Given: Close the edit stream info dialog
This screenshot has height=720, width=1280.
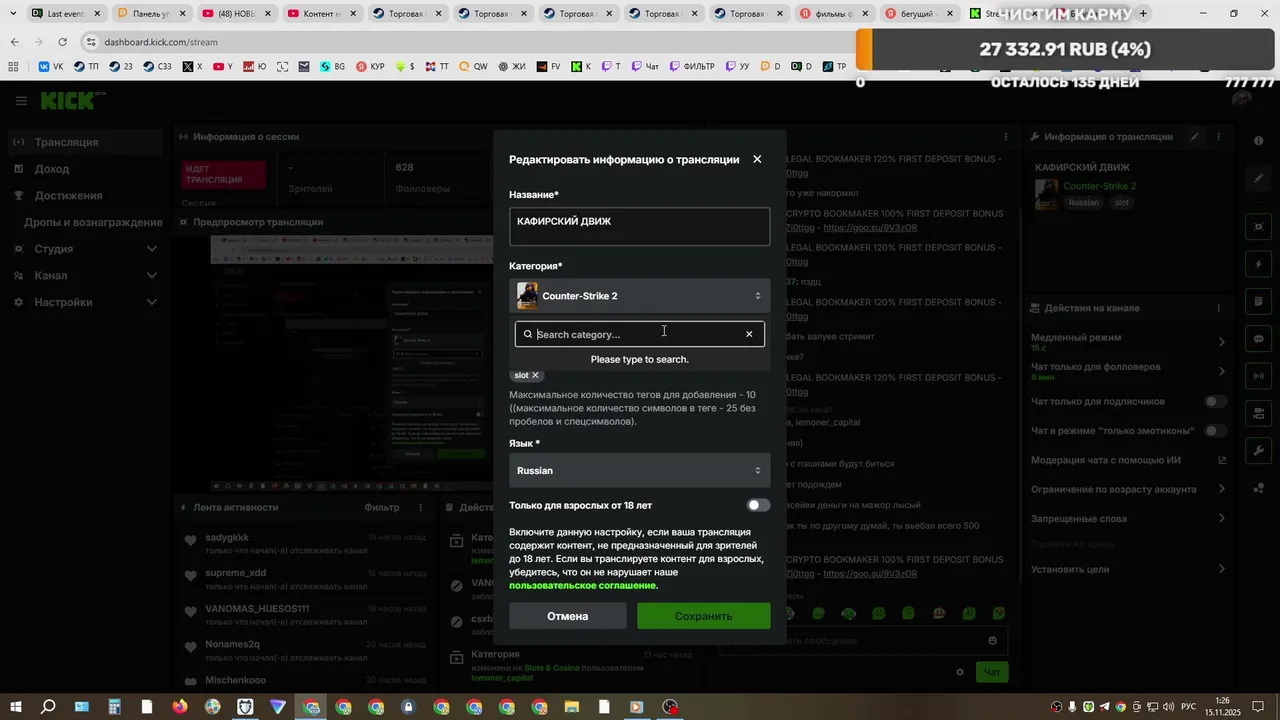Looking at the screenshot, I should point(757,159).
